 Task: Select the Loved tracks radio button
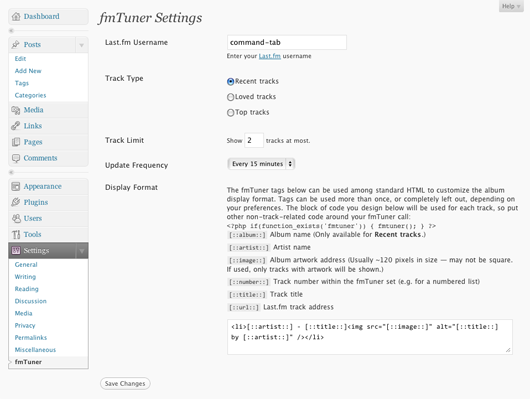click(x=231, y=97)
